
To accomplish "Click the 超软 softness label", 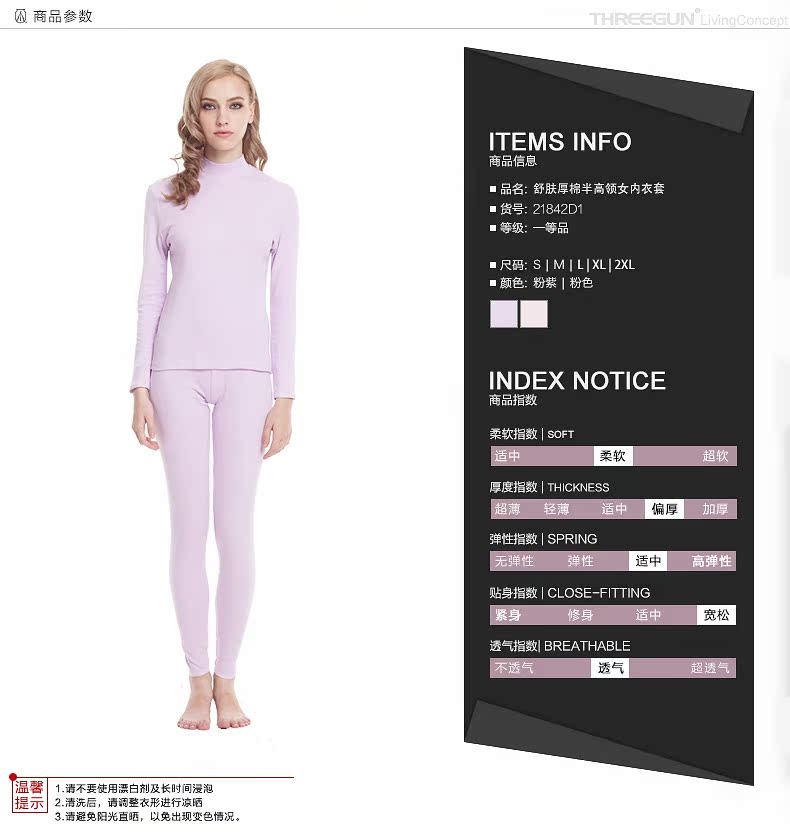I will (715, 456).
